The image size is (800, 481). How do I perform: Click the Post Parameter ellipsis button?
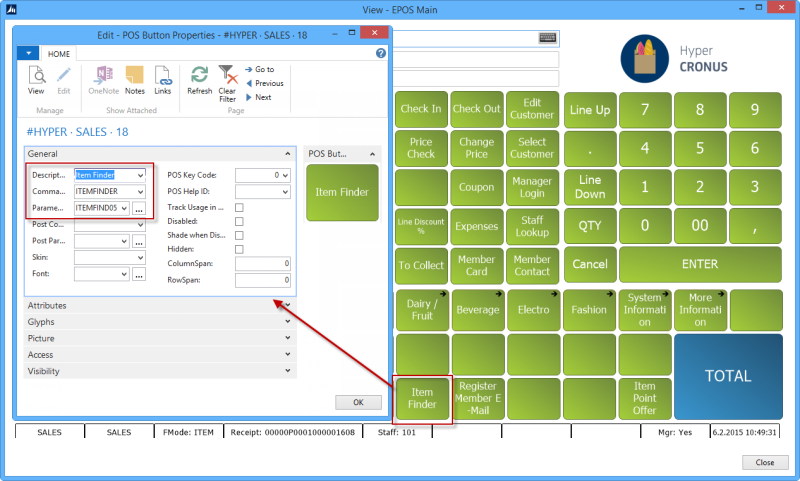(x=139, y=241)
